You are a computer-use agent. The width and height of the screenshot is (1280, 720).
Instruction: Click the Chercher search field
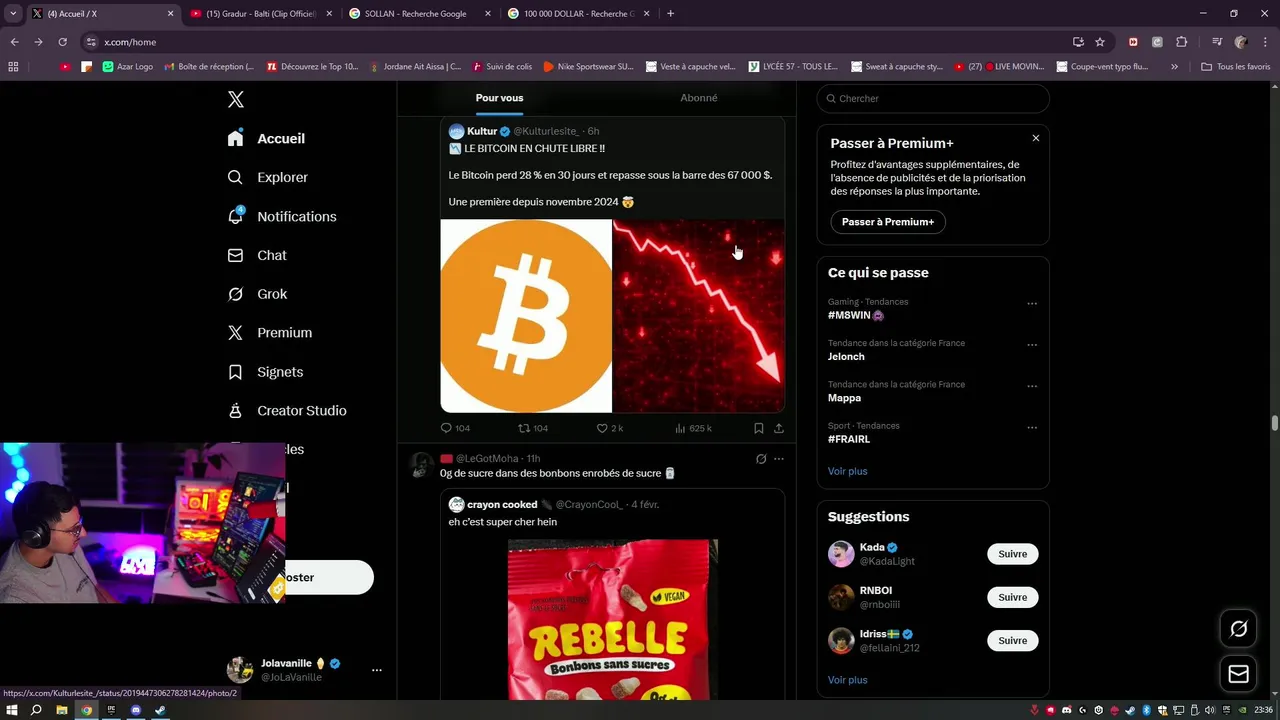(x=933, y=98)
